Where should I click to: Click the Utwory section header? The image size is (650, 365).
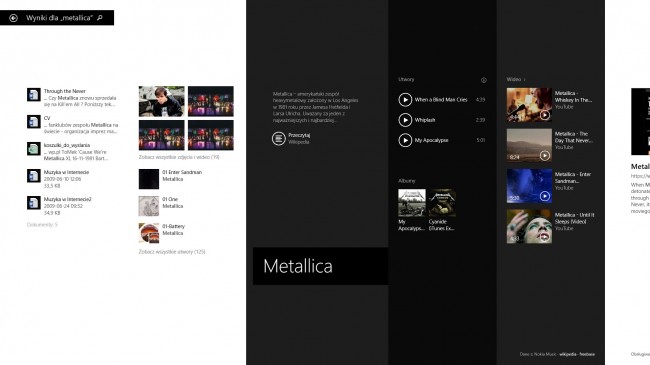click(x=406, y=79)
